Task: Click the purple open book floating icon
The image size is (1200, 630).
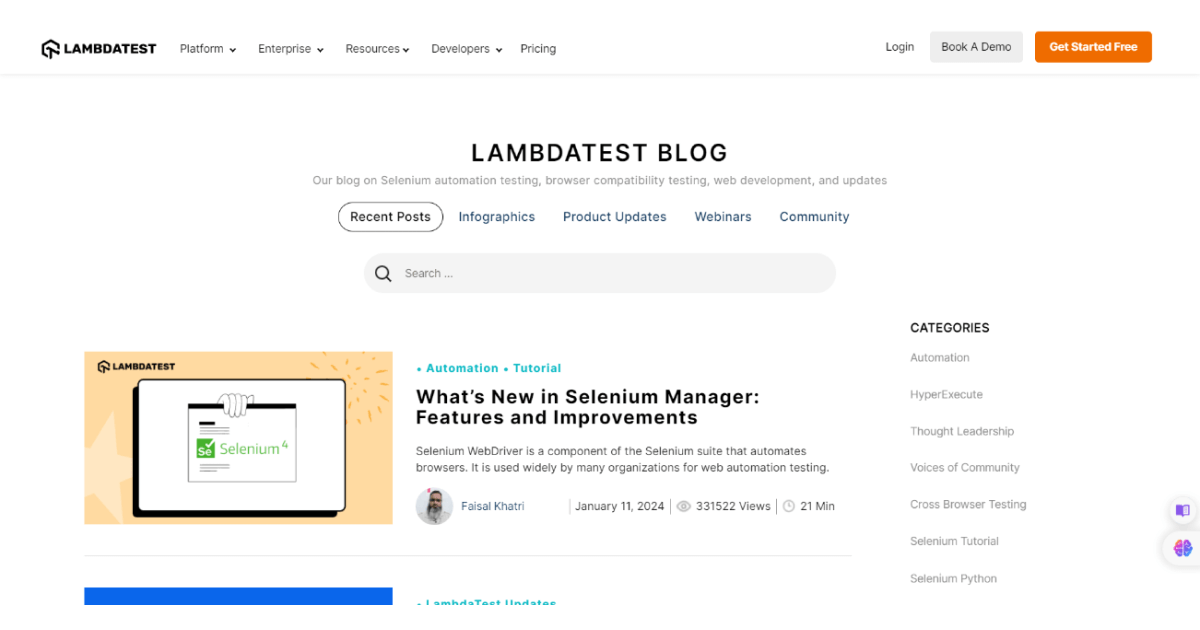Action: (1183, 510)
